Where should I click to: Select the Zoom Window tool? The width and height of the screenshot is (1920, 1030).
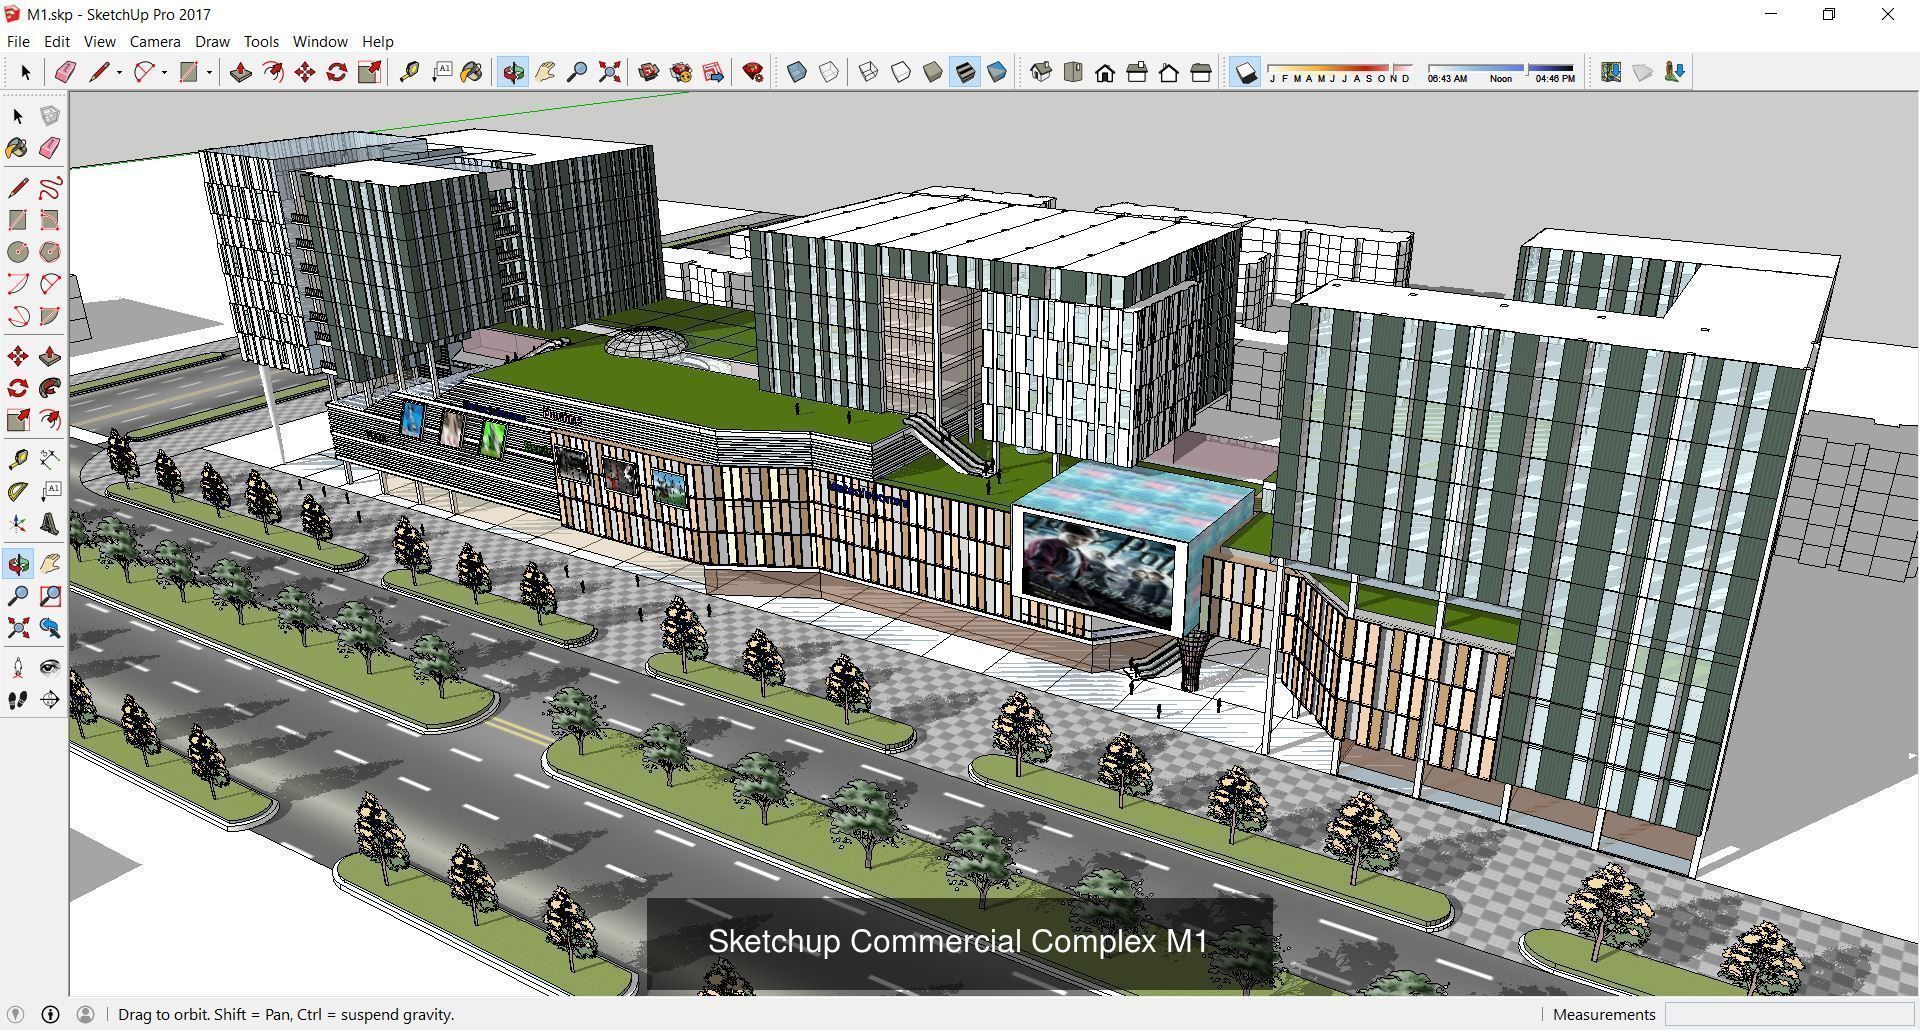point(50,596)
